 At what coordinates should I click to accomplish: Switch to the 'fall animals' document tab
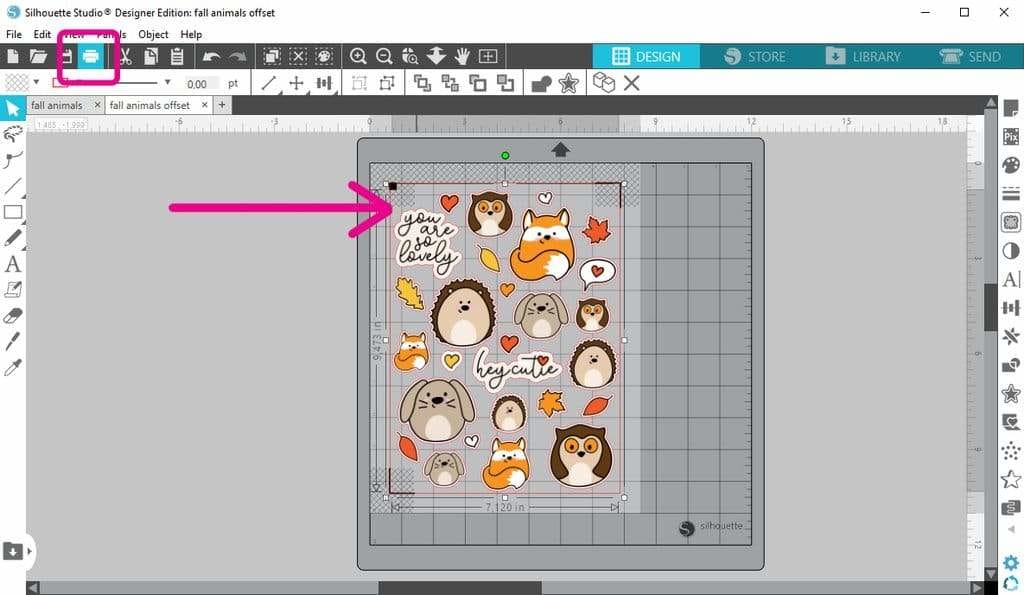(57, 105)
